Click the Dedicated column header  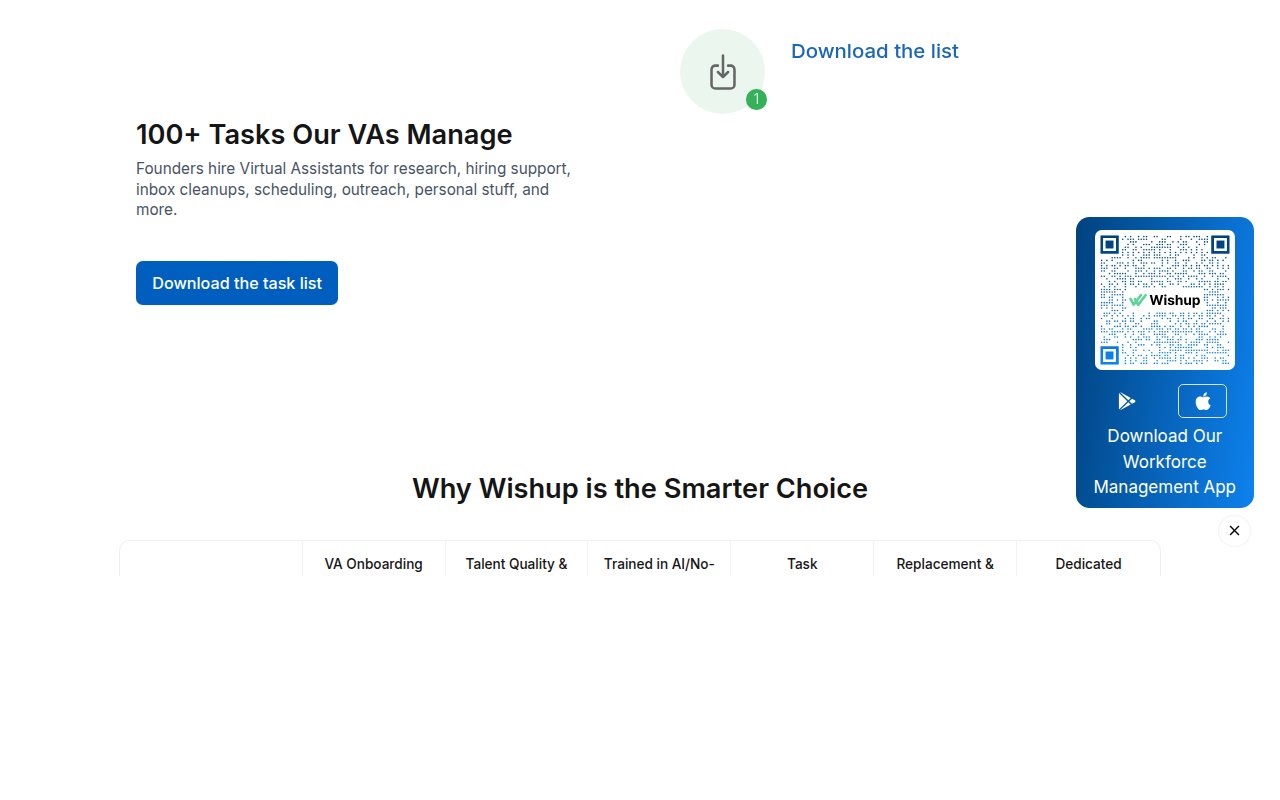pos(1088,563)
